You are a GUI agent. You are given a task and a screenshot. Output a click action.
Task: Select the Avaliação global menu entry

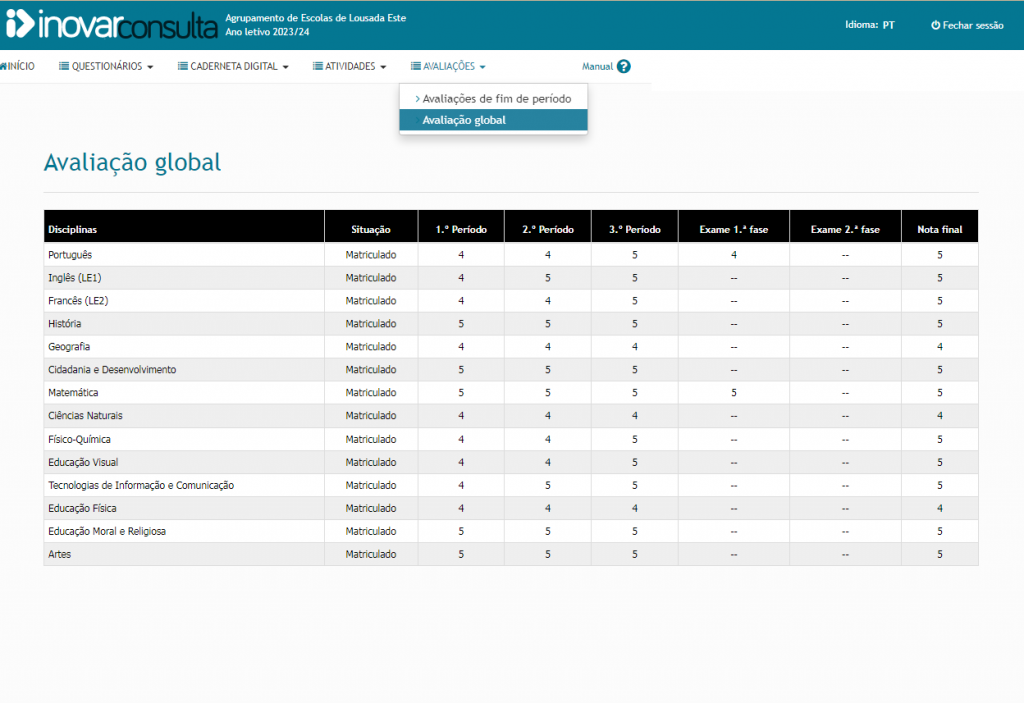point(493,120)
